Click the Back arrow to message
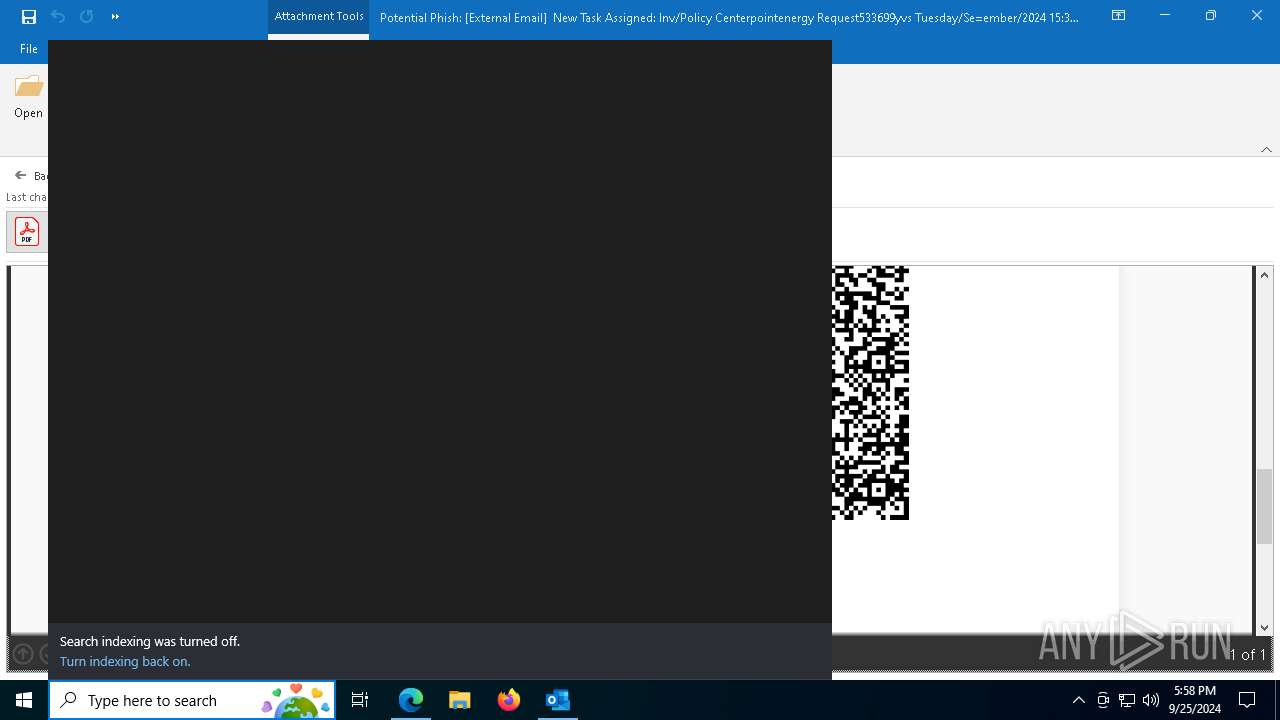 (20, 175)
